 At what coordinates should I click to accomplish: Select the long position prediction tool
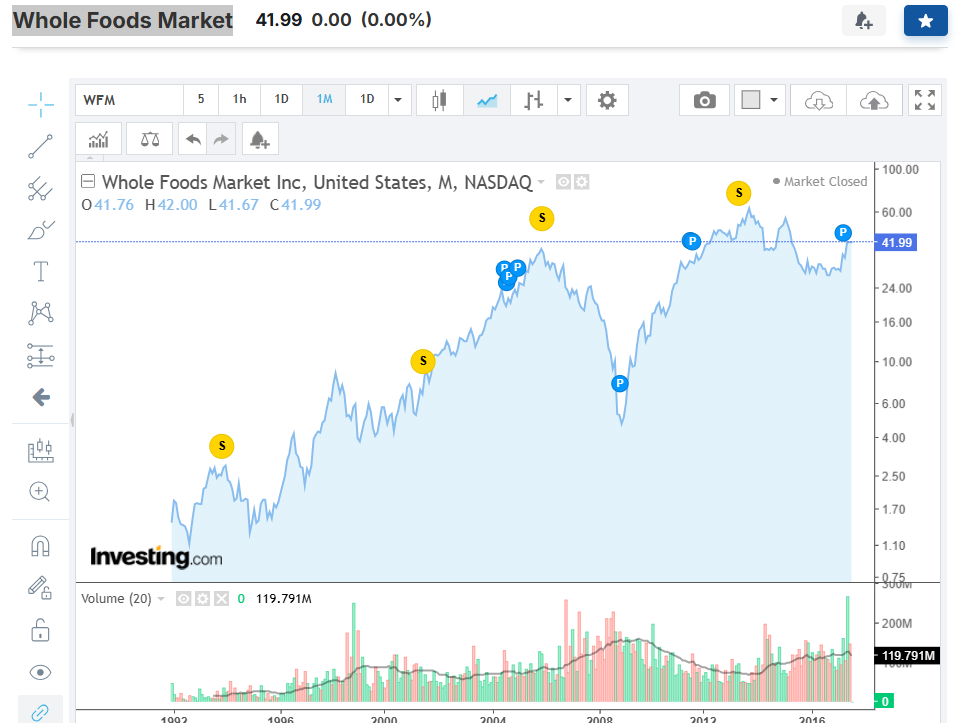(x=41, y=356)
